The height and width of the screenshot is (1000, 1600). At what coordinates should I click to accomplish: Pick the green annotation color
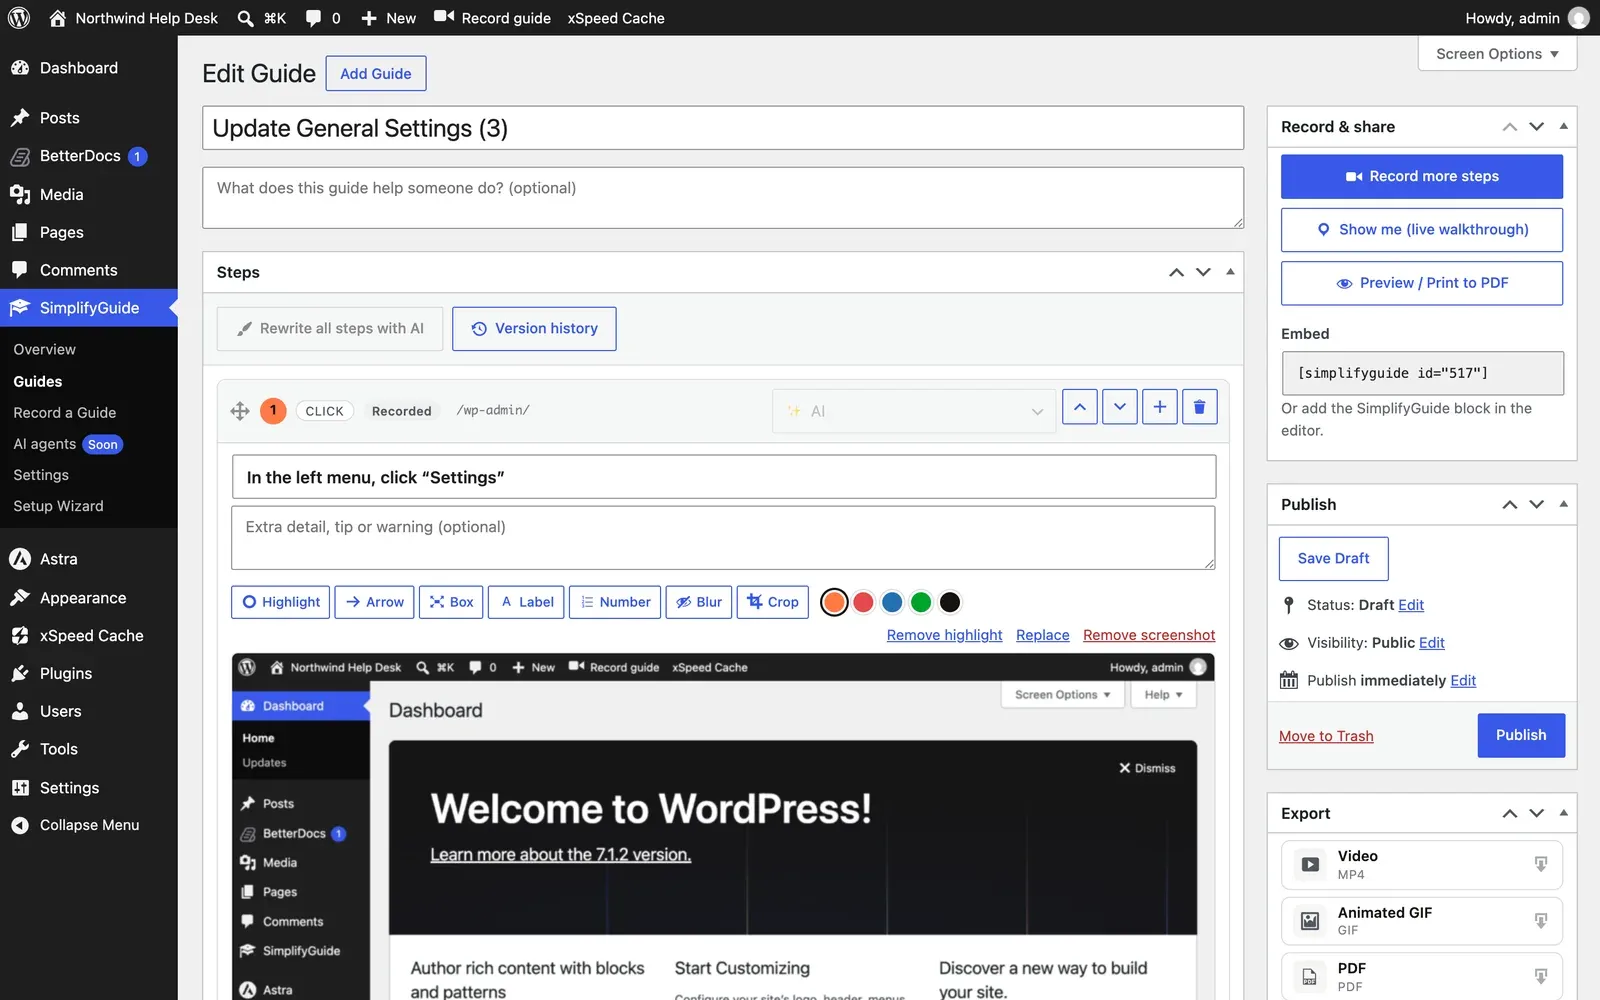pos(921,602)
